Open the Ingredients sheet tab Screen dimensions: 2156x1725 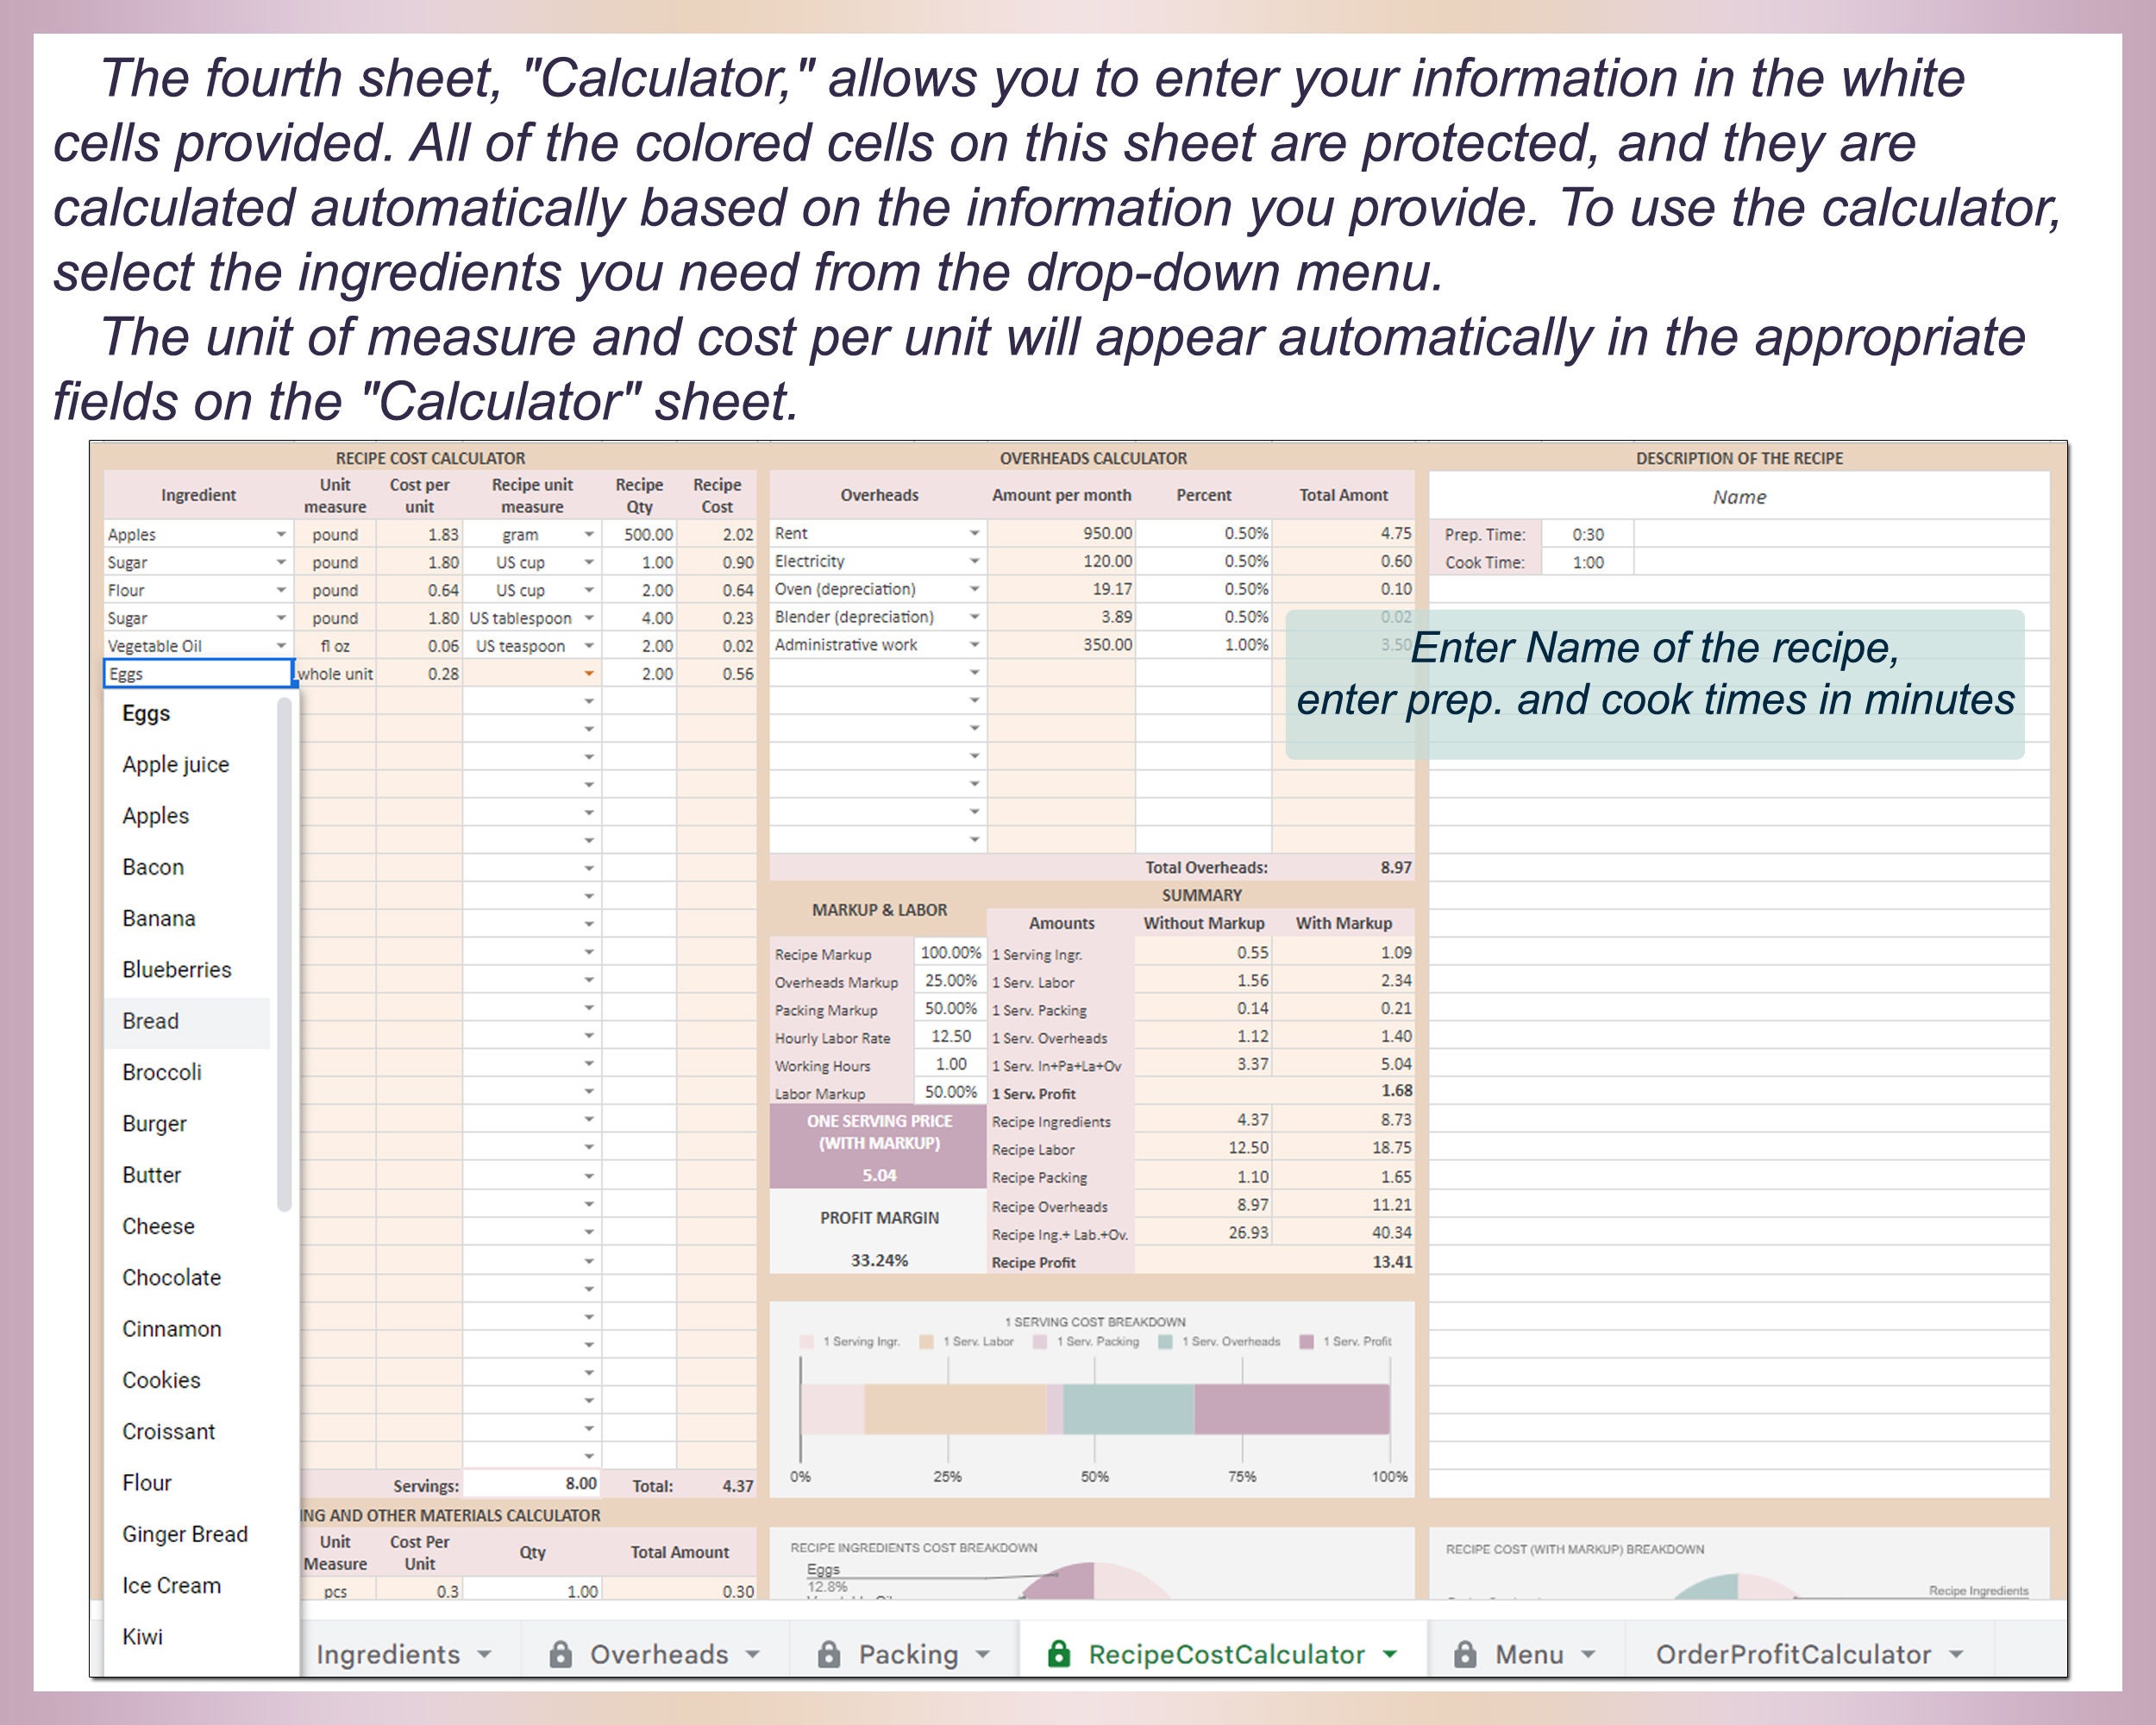pos(388,1655)
